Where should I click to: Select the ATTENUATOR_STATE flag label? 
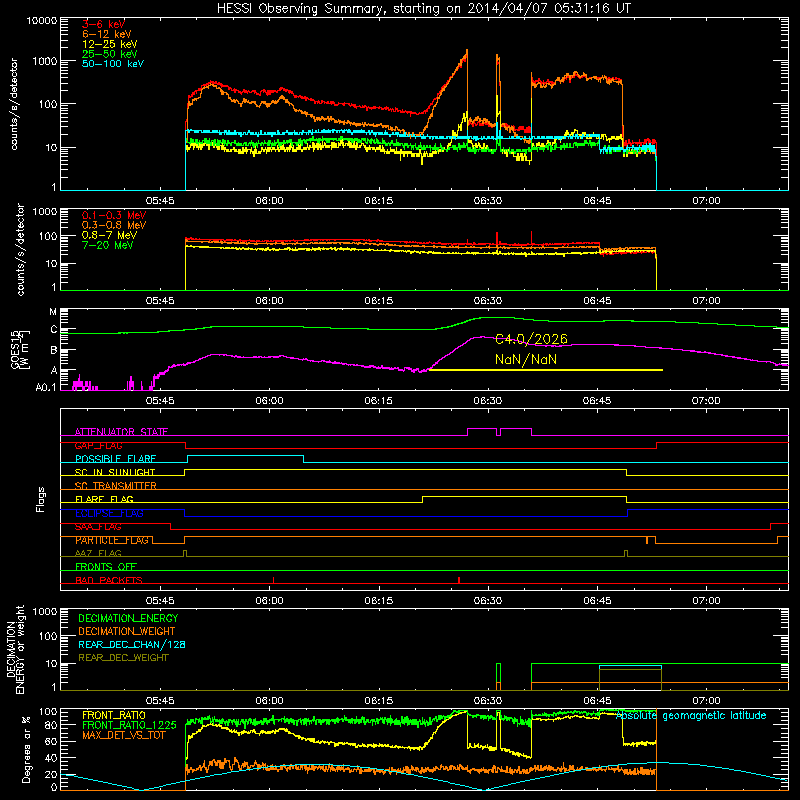[x=121, y=432]
